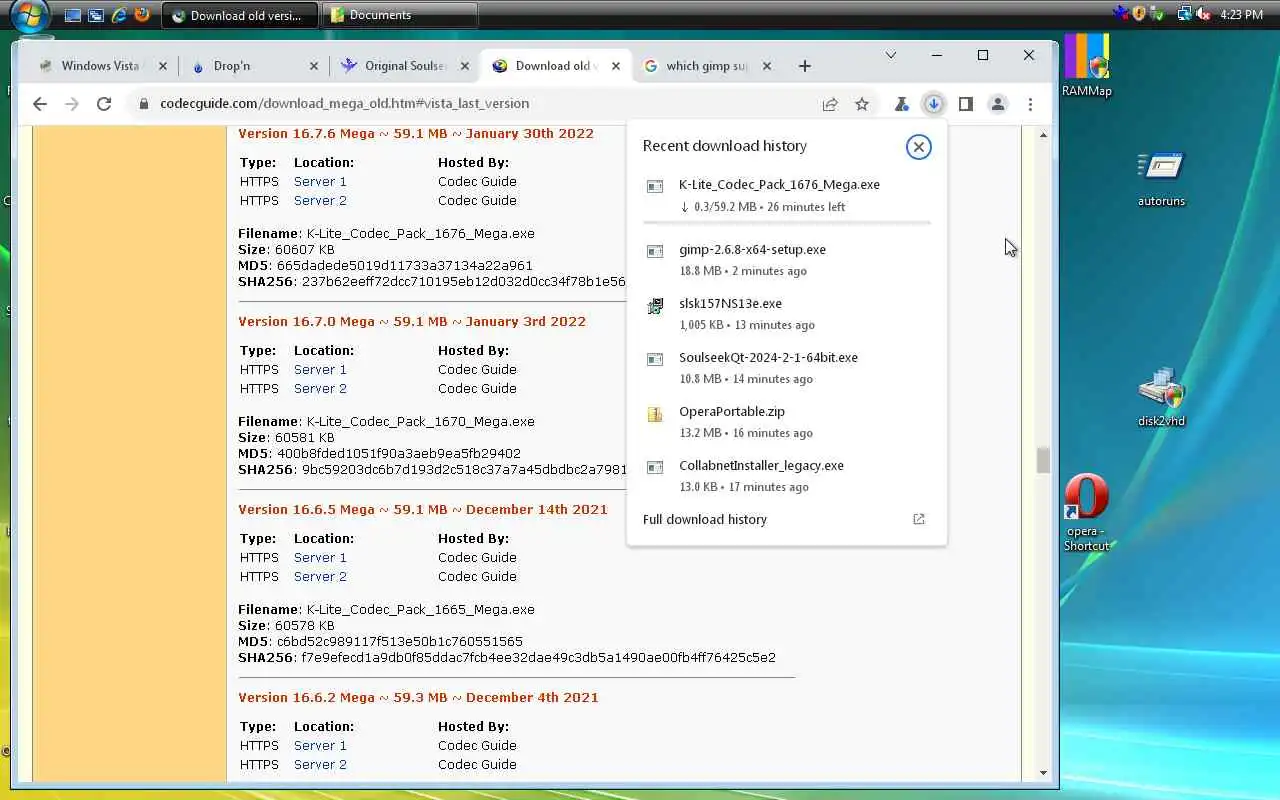Open network status tray icon
1280x800 pixels.
pyautogui.click(x=1185, y=14)
